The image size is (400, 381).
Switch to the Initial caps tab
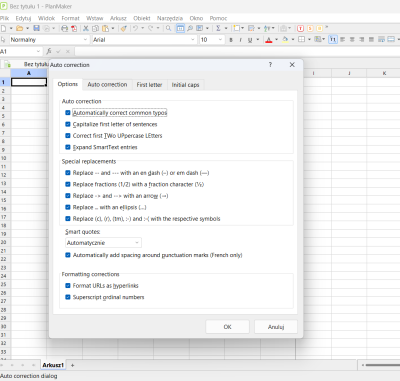click(x=185, y=85)
